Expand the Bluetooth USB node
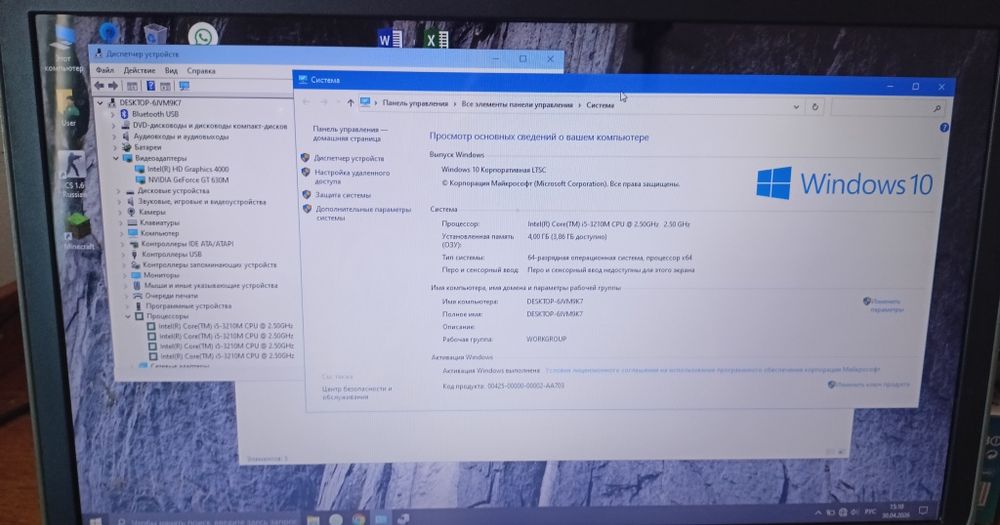 point(112,114)
